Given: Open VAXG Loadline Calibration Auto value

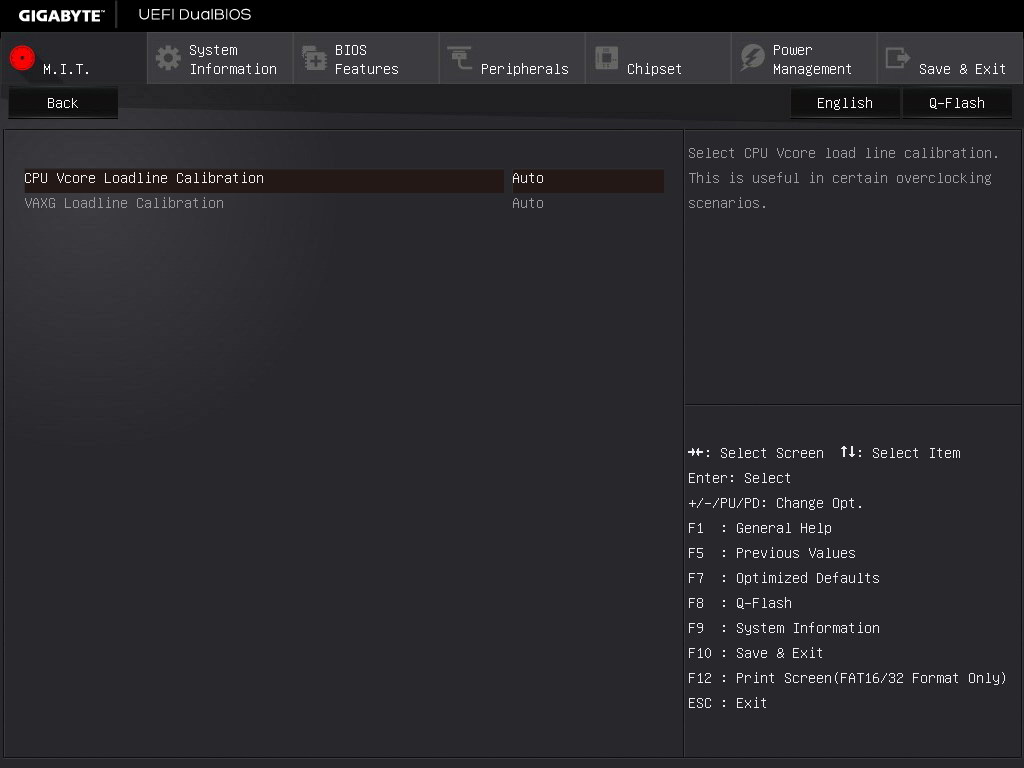Looking at the screenshot, I should (x=528, y=204).
